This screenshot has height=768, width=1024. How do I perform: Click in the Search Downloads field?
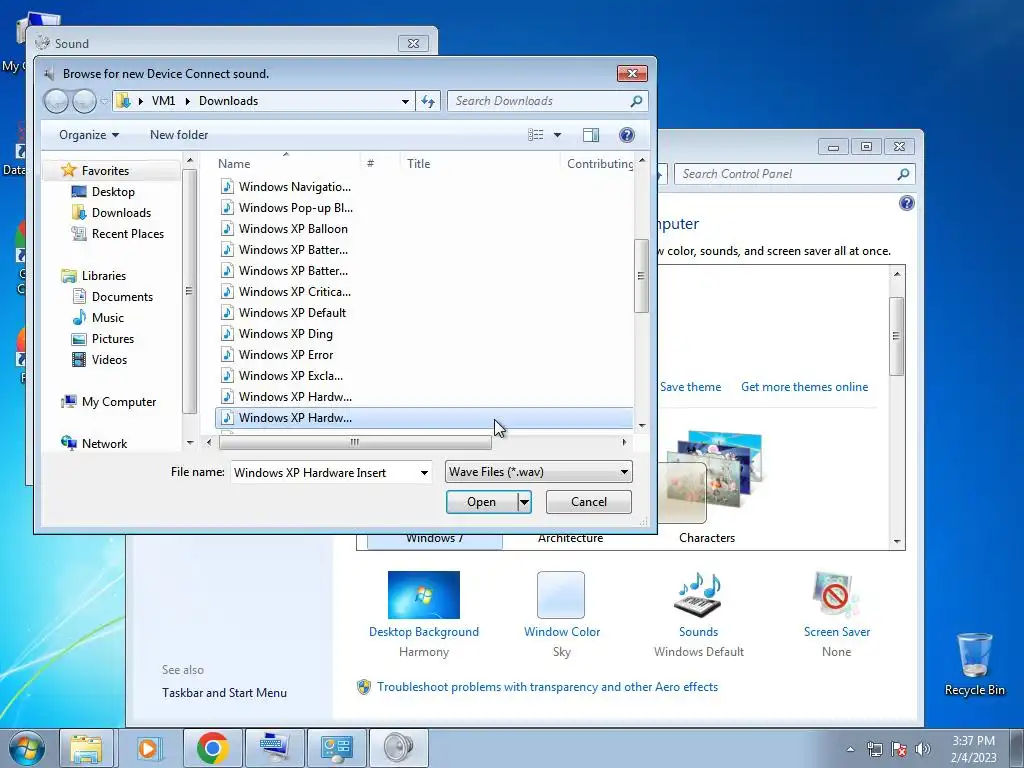pyautogui.click(x=541, y=101)
